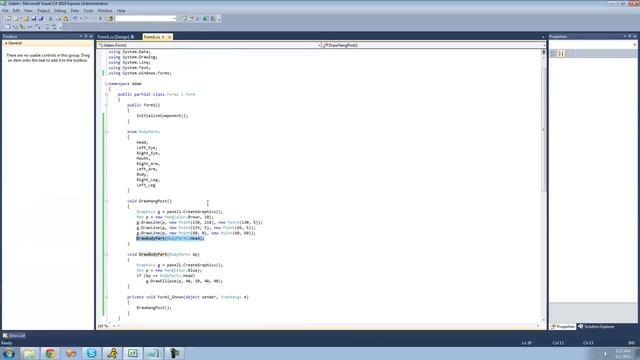Click the Open File folder icon
This screenshot has height=360, width=640.
(x=26, y=19)
